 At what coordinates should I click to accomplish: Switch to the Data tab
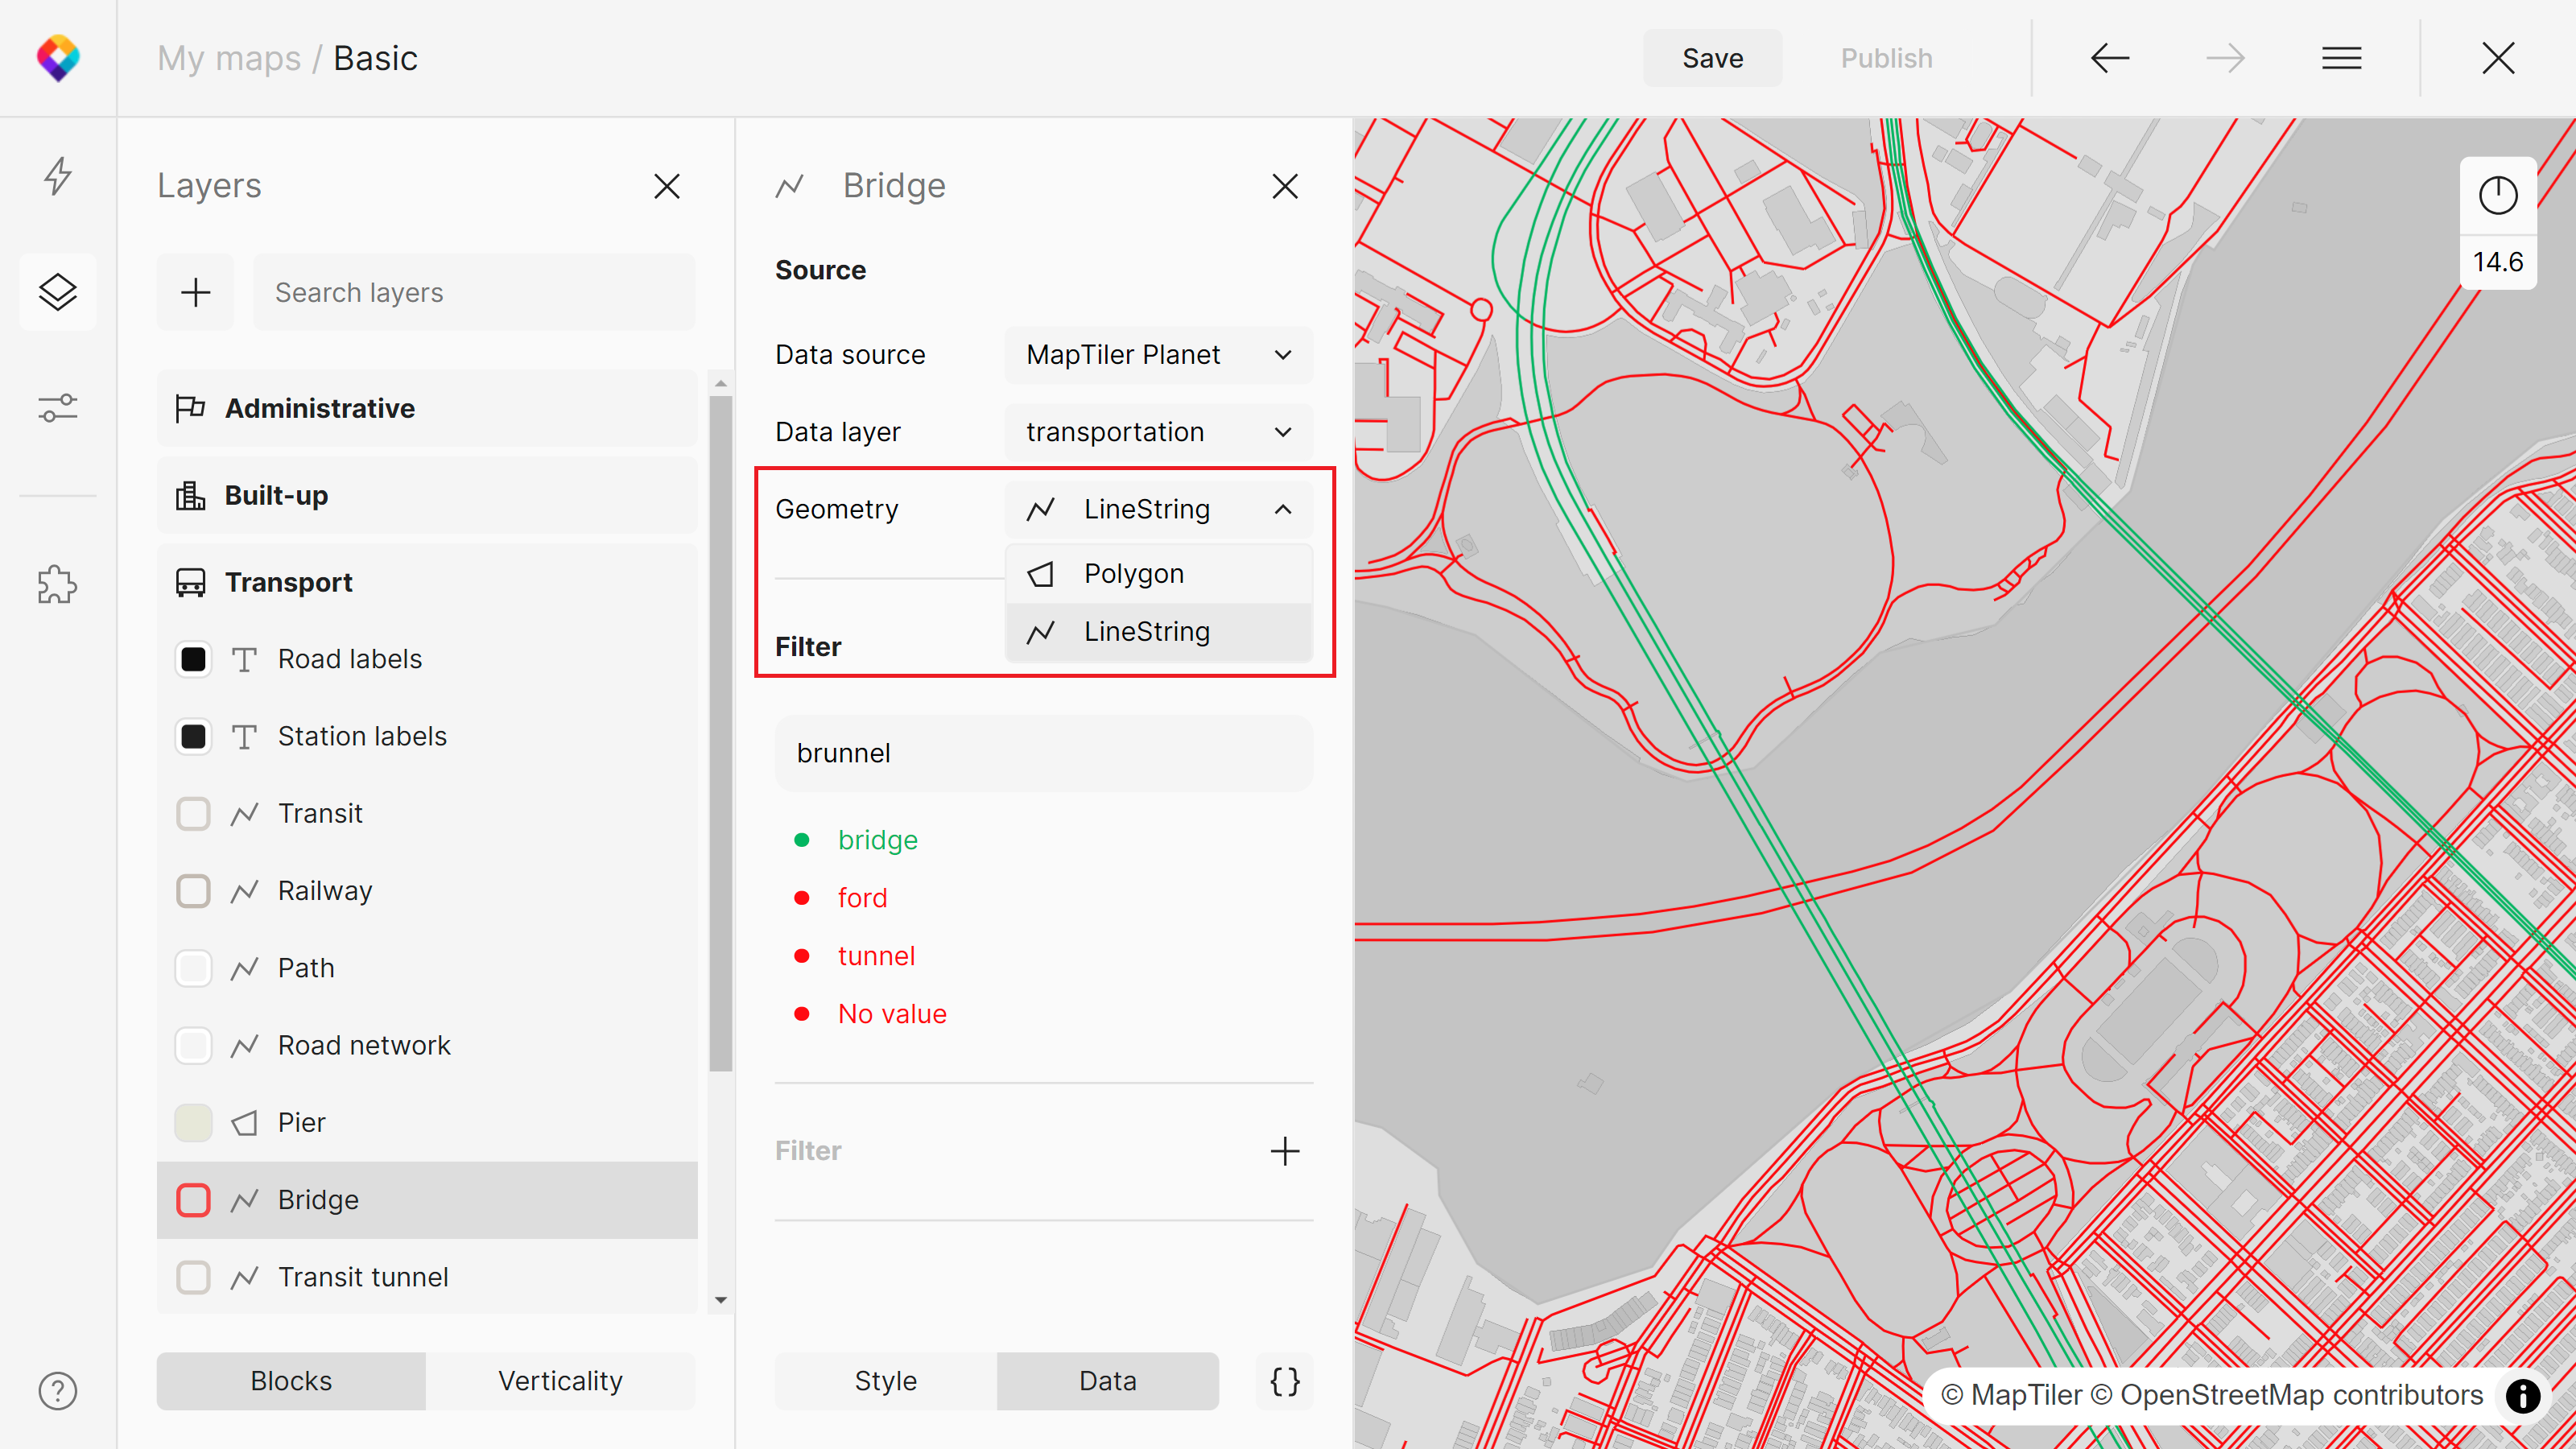pos(1108,1380)
